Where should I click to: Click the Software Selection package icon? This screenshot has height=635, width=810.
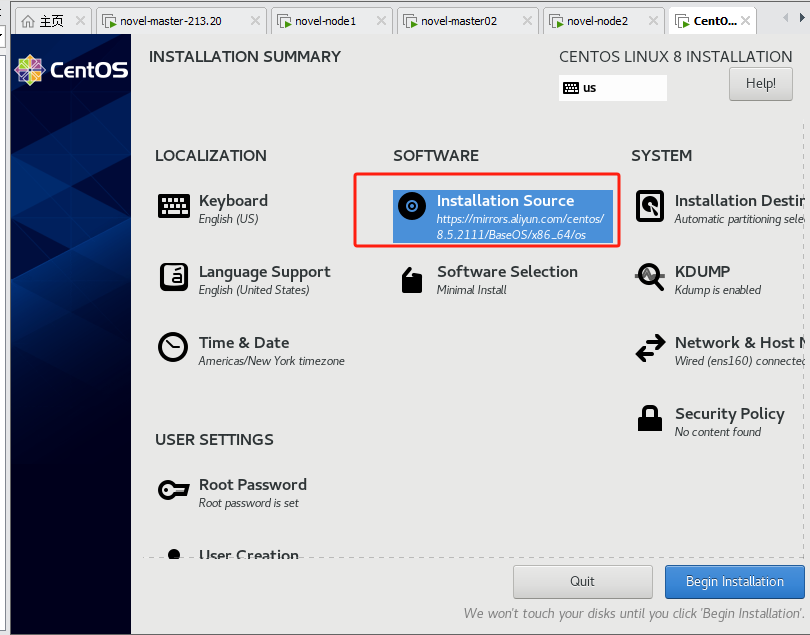[412, 280]
